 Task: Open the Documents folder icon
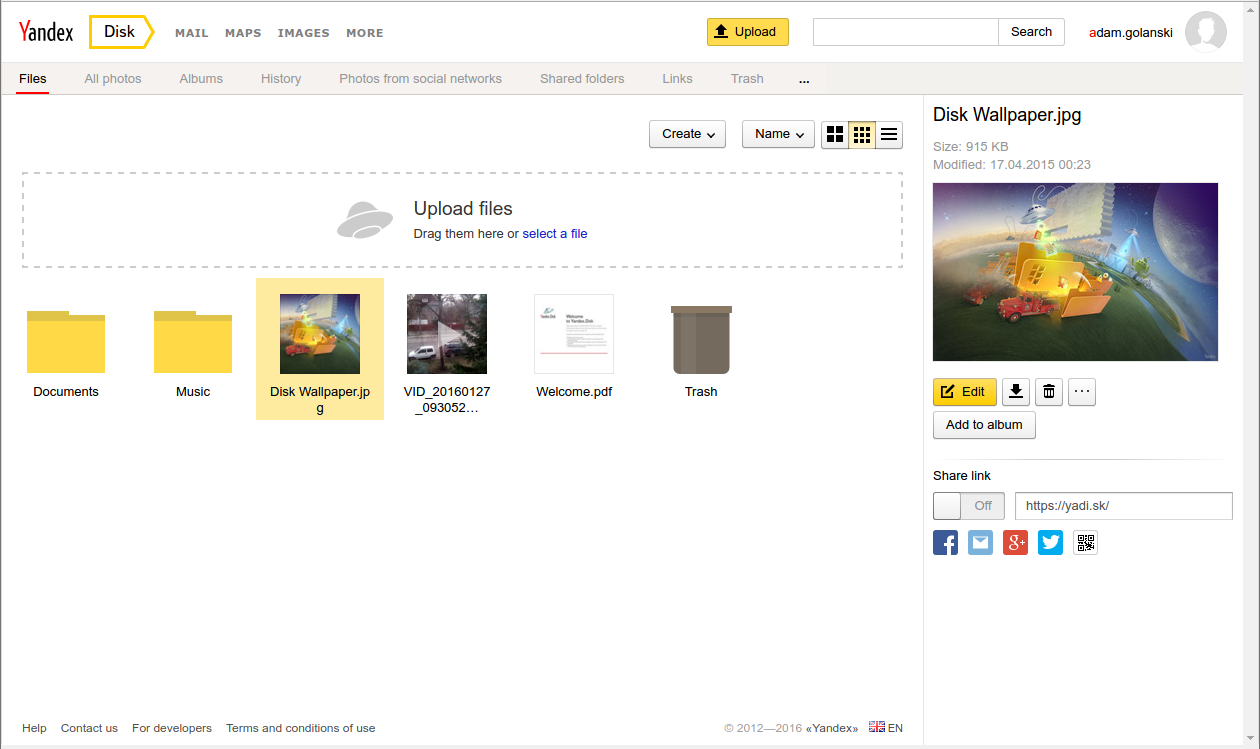(x=66, y=342)
